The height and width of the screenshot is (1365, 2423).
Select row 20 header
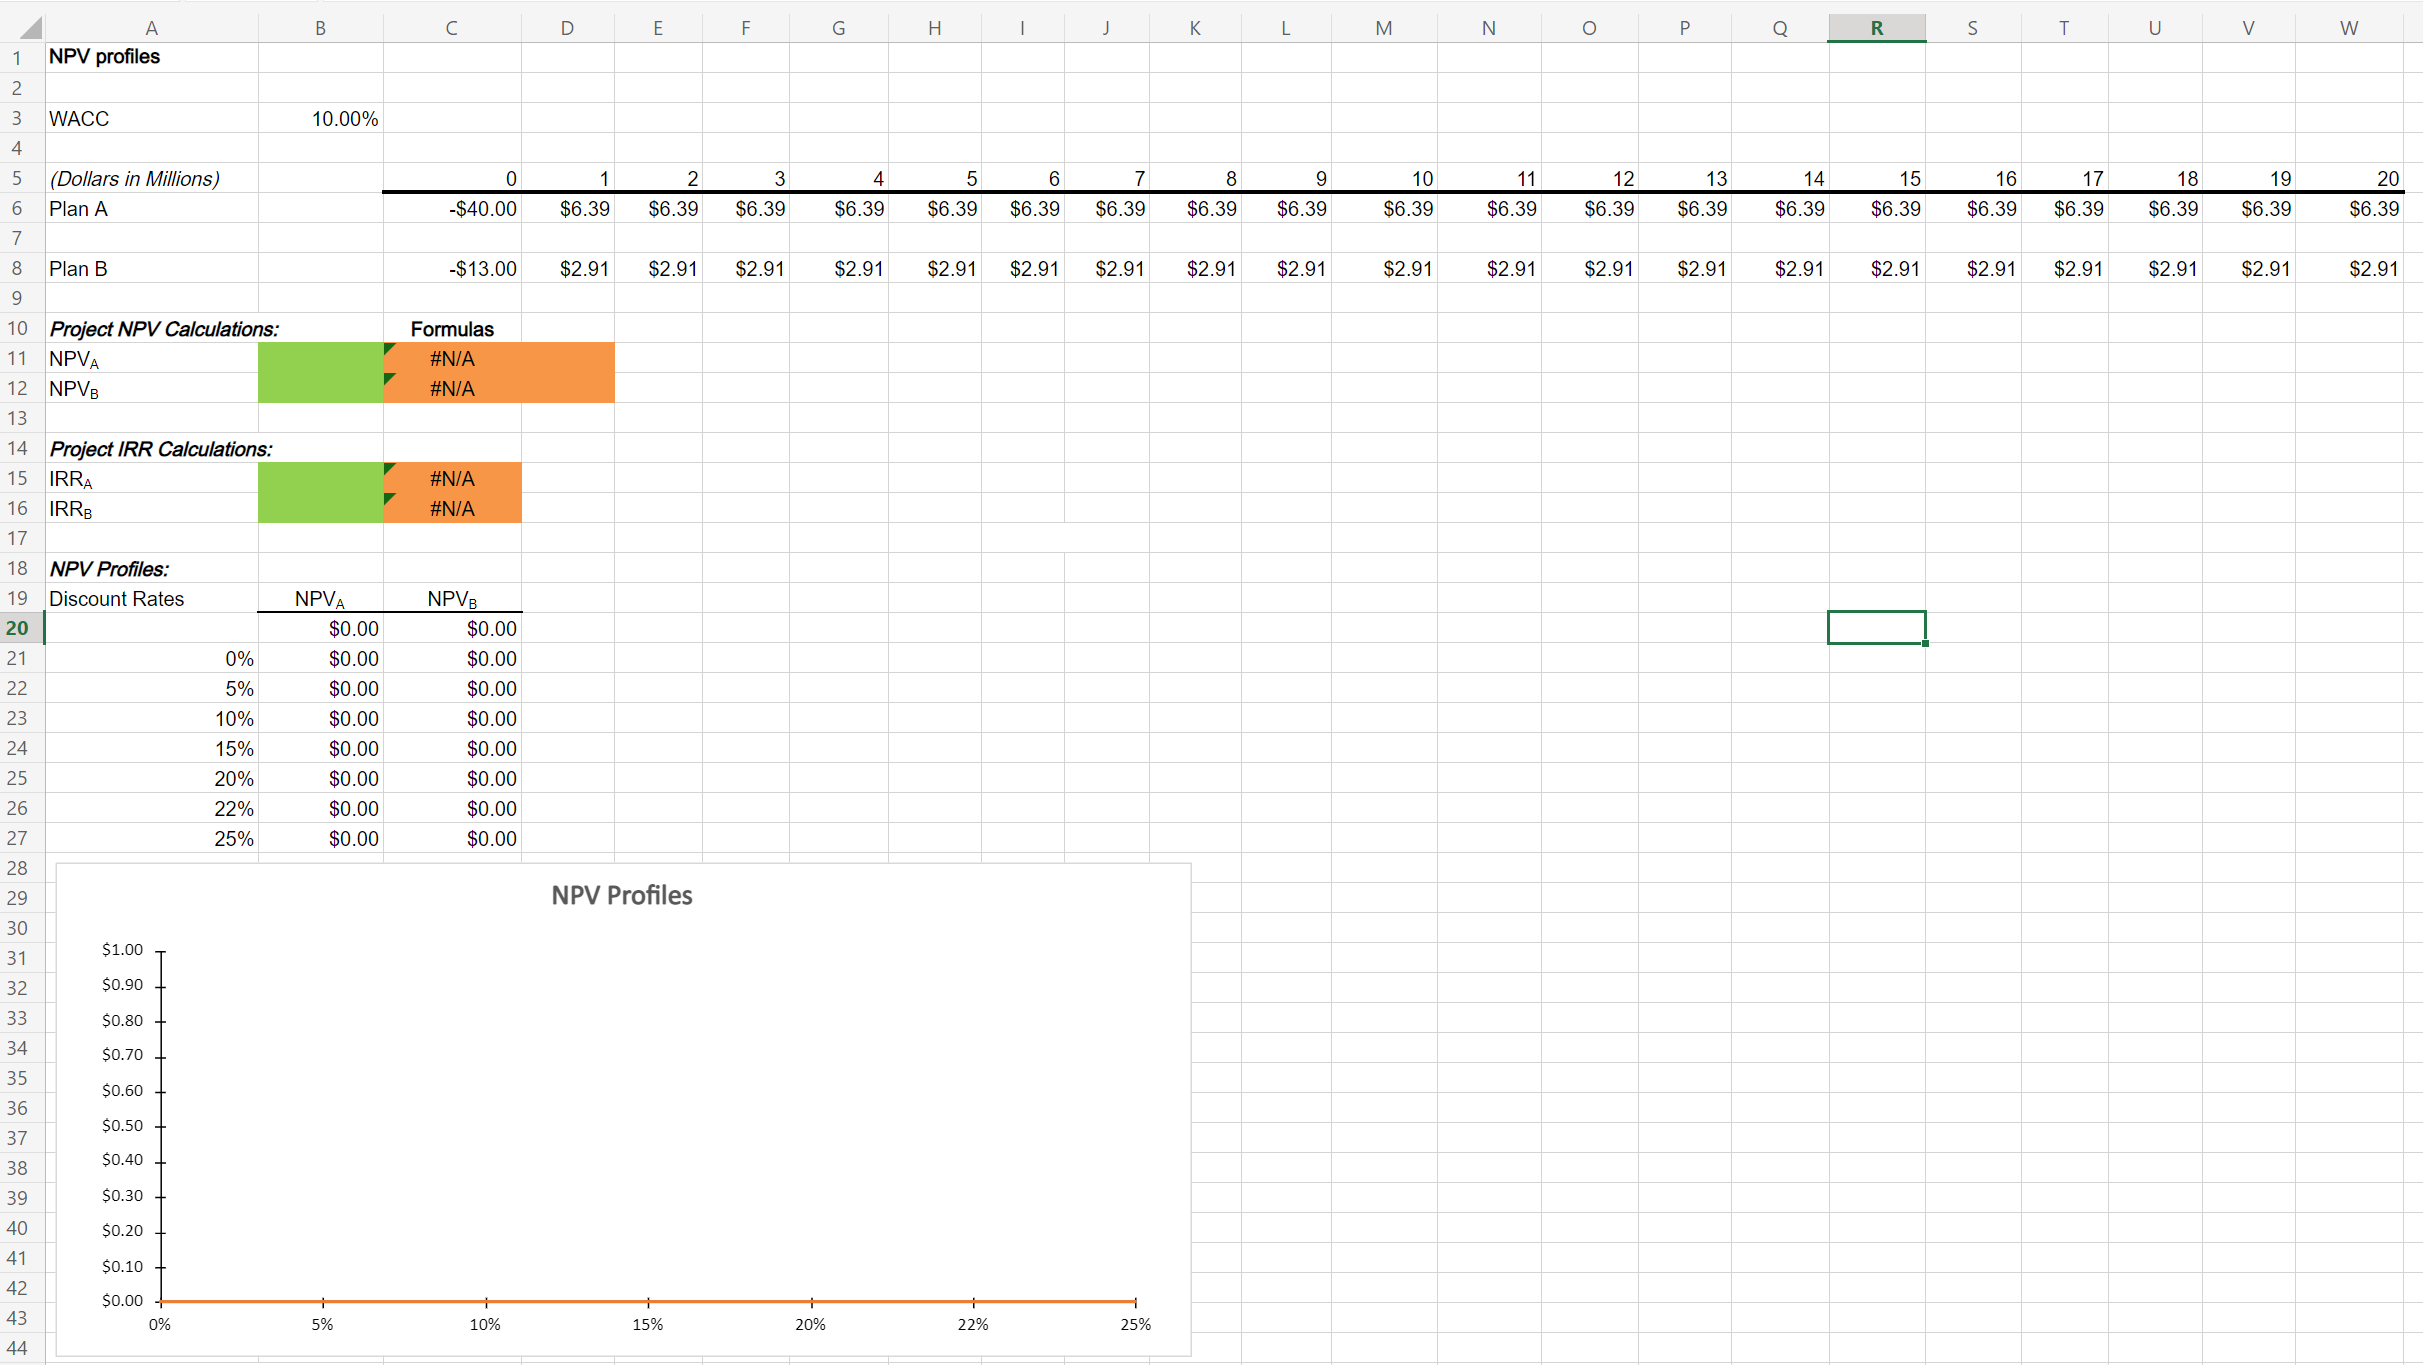coord(17,628)
